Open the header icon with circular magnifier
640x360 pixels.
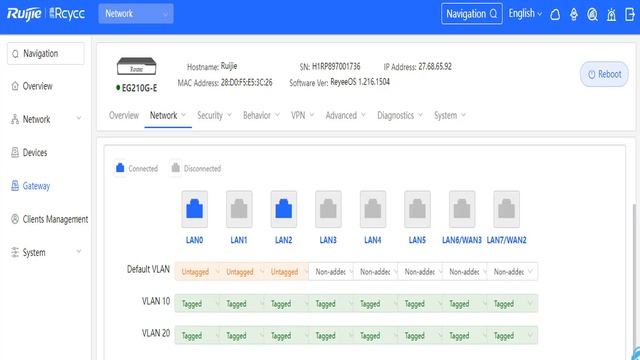pos(592,14)
